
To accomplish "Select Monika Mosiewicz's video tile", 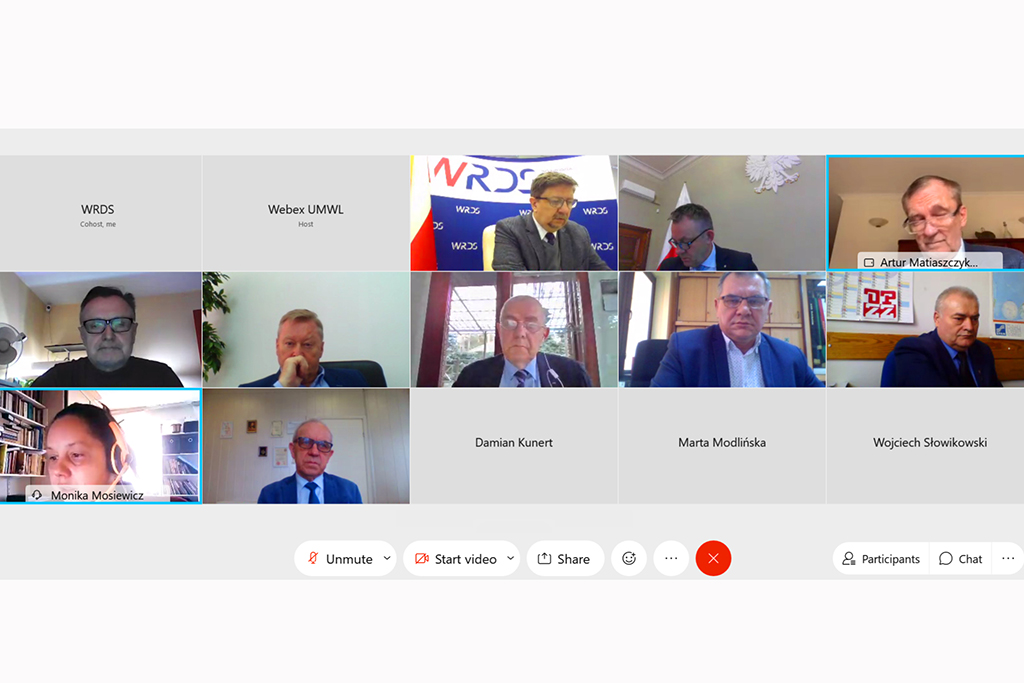I will (x=101, y=446).
